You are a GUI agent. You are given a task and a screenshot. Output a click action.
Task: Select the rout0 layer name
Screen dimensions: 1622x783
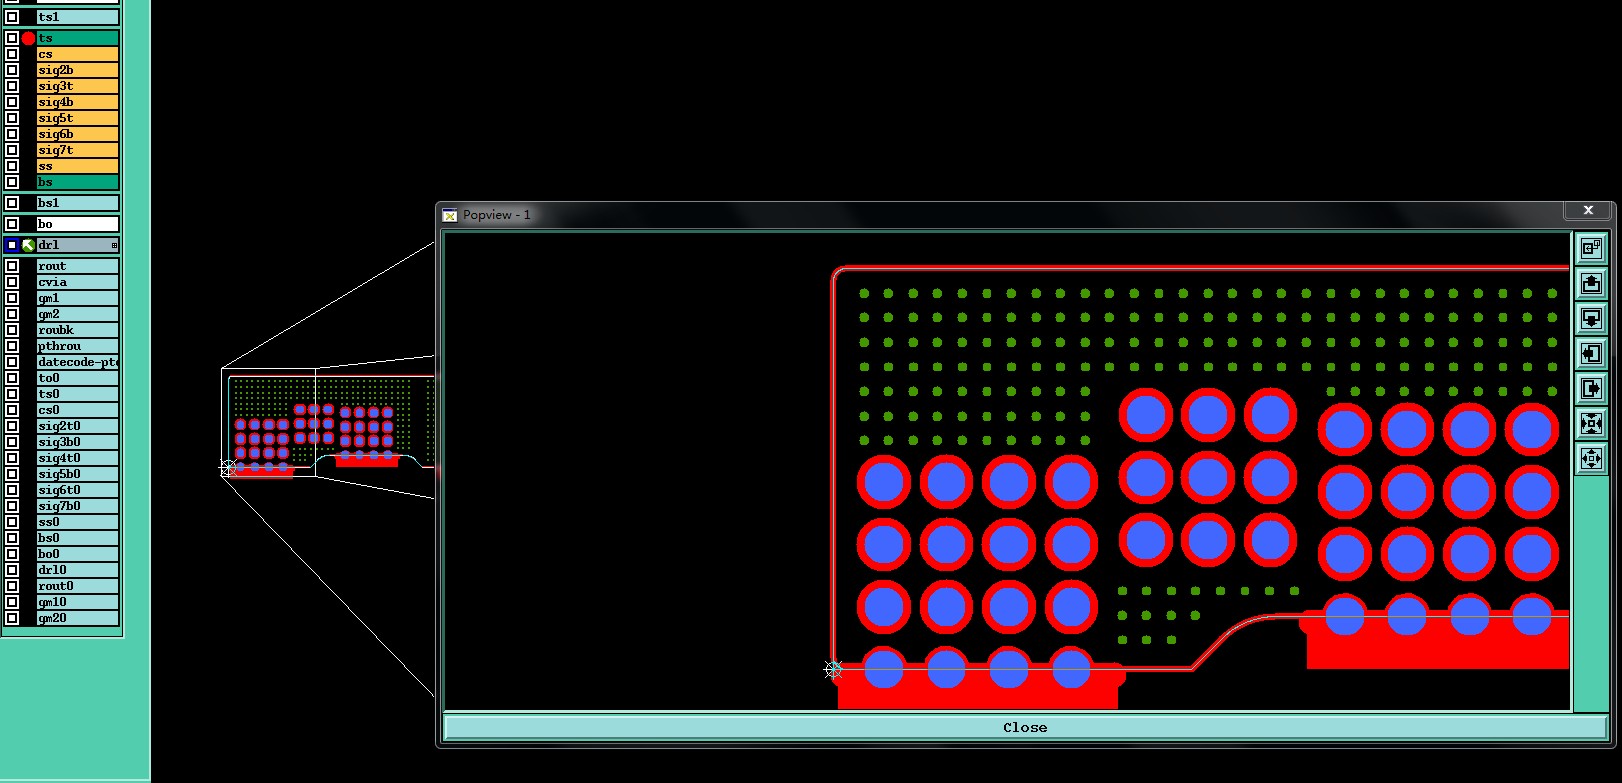point(78,586)
